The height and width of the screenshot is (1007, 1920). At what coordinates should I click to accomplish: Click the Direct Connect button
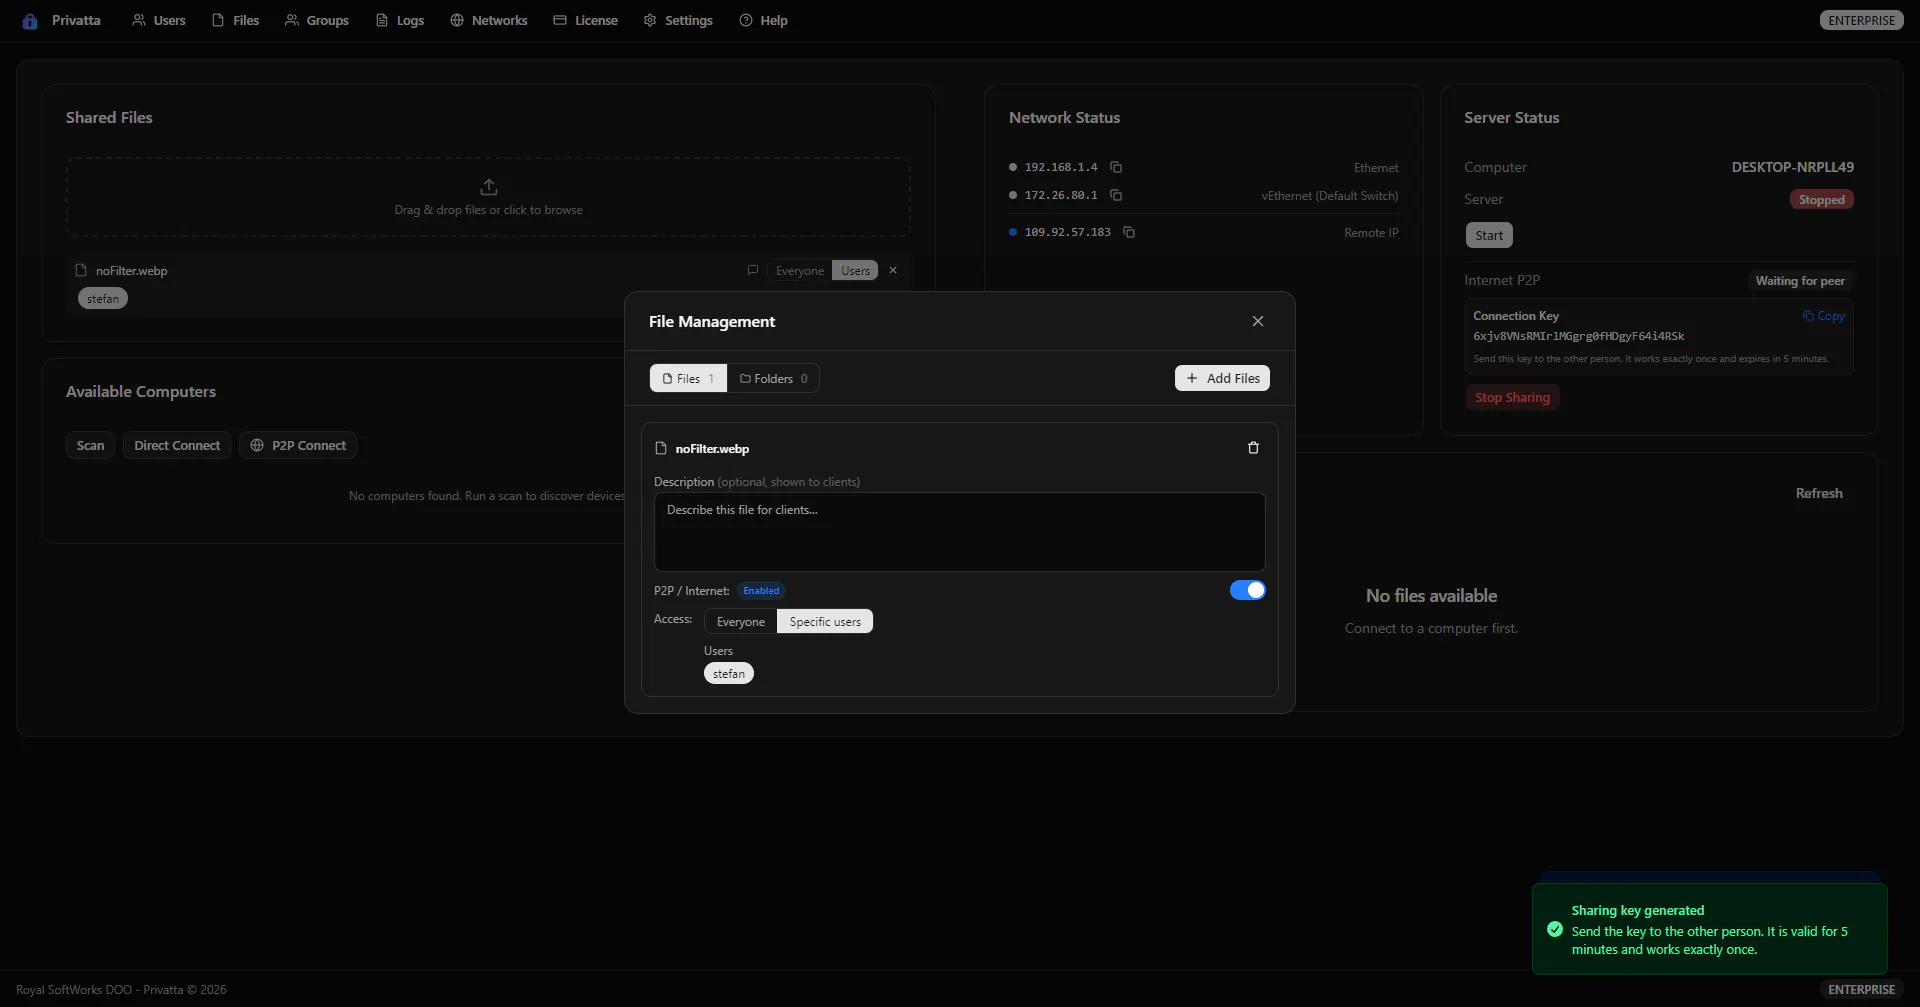point(177,446)
